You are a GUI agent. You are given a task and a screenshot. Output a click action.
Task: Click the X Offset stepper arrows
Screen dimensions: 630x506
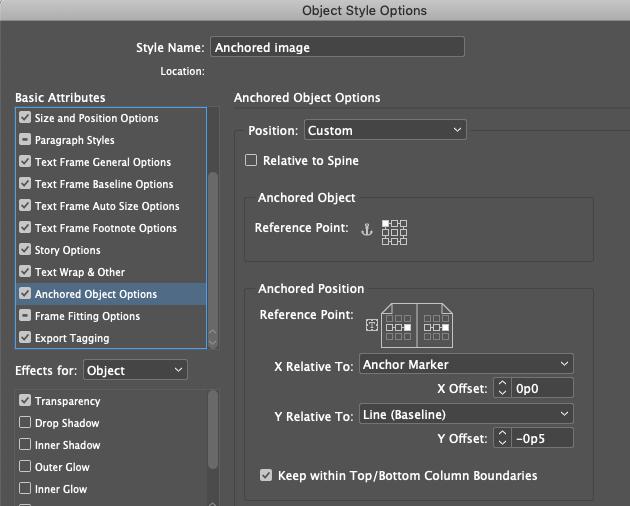[502, 388]
